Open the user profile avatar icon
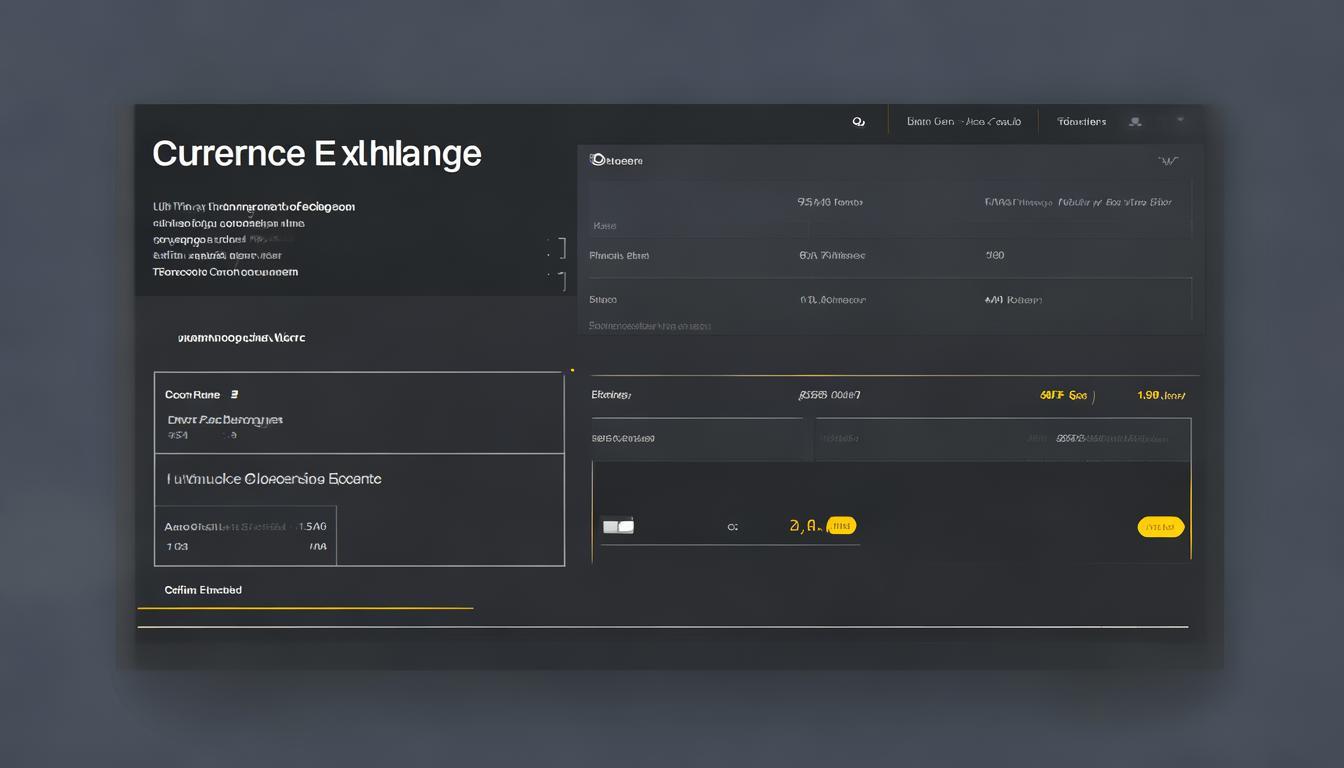This screenshot has height=768, width=1344. tap(1135, 122)
